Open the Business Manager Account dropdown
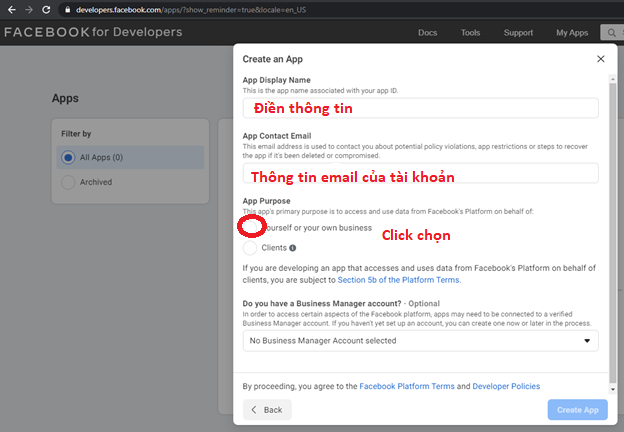This screenshot has width=624, height=432. 421,341
